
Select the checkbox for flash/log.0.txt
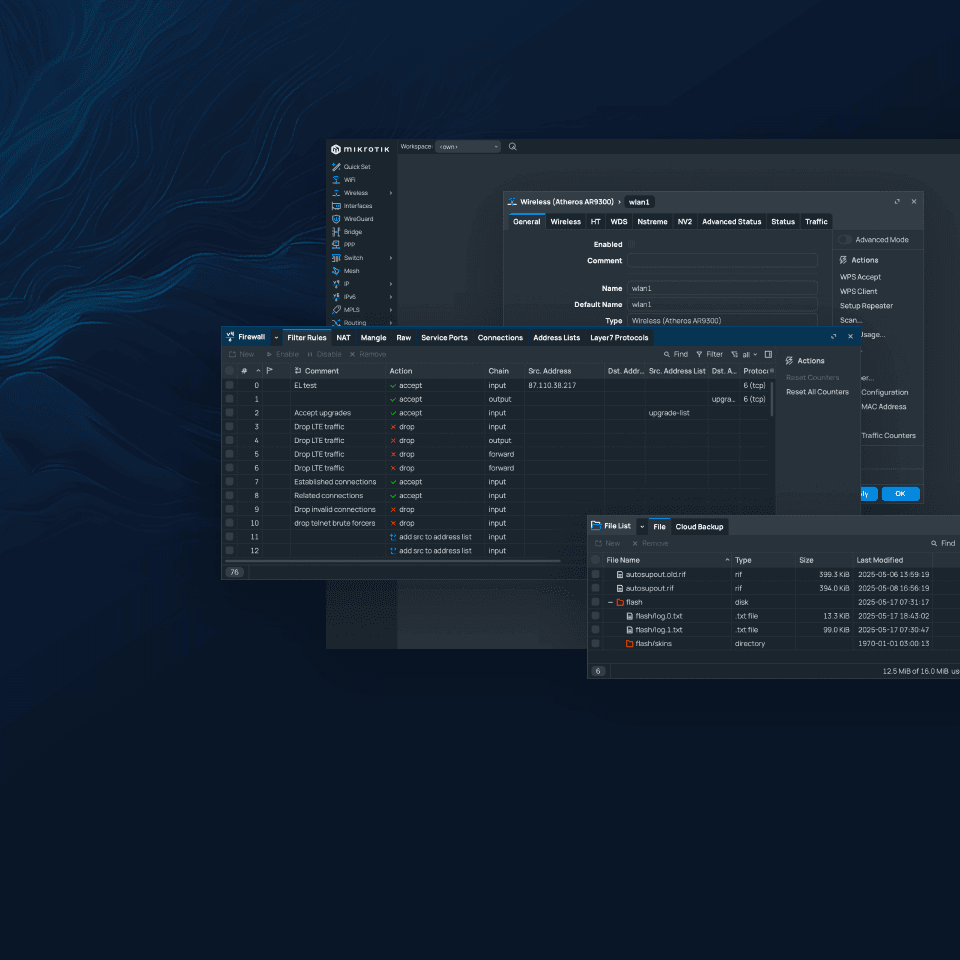coord(594,616)
